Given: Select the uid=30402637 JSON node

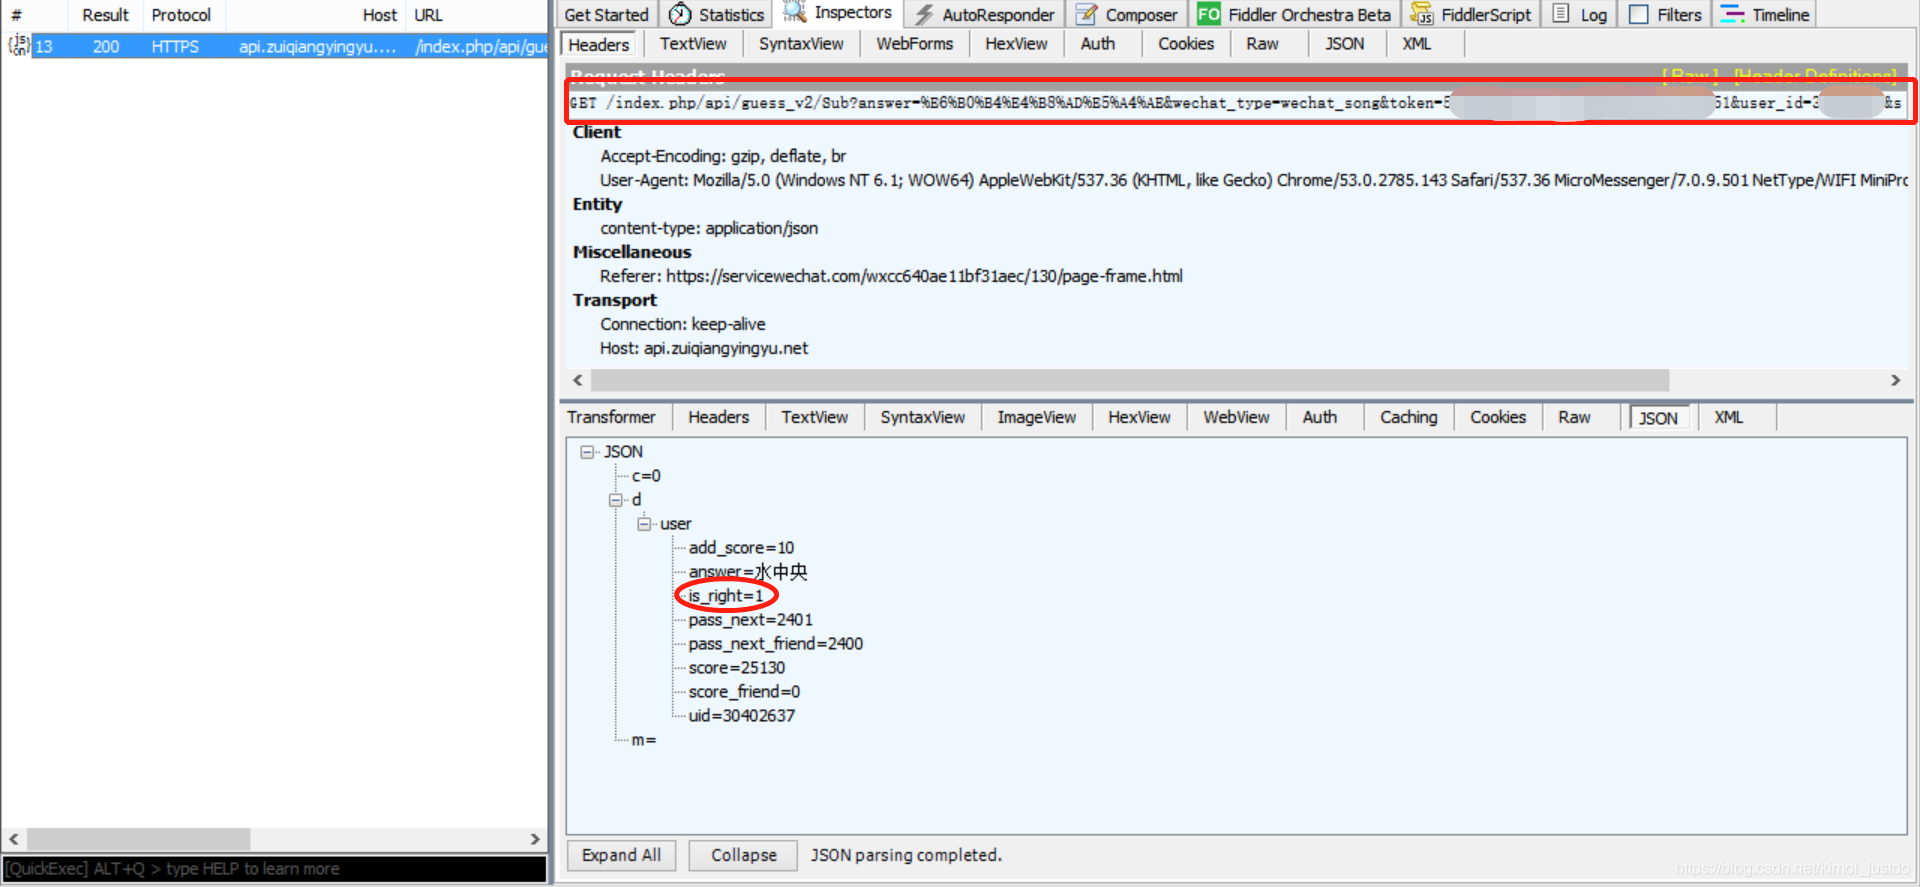Looking at the screenshot, I should pyautogui.click(x=742, y=716).
